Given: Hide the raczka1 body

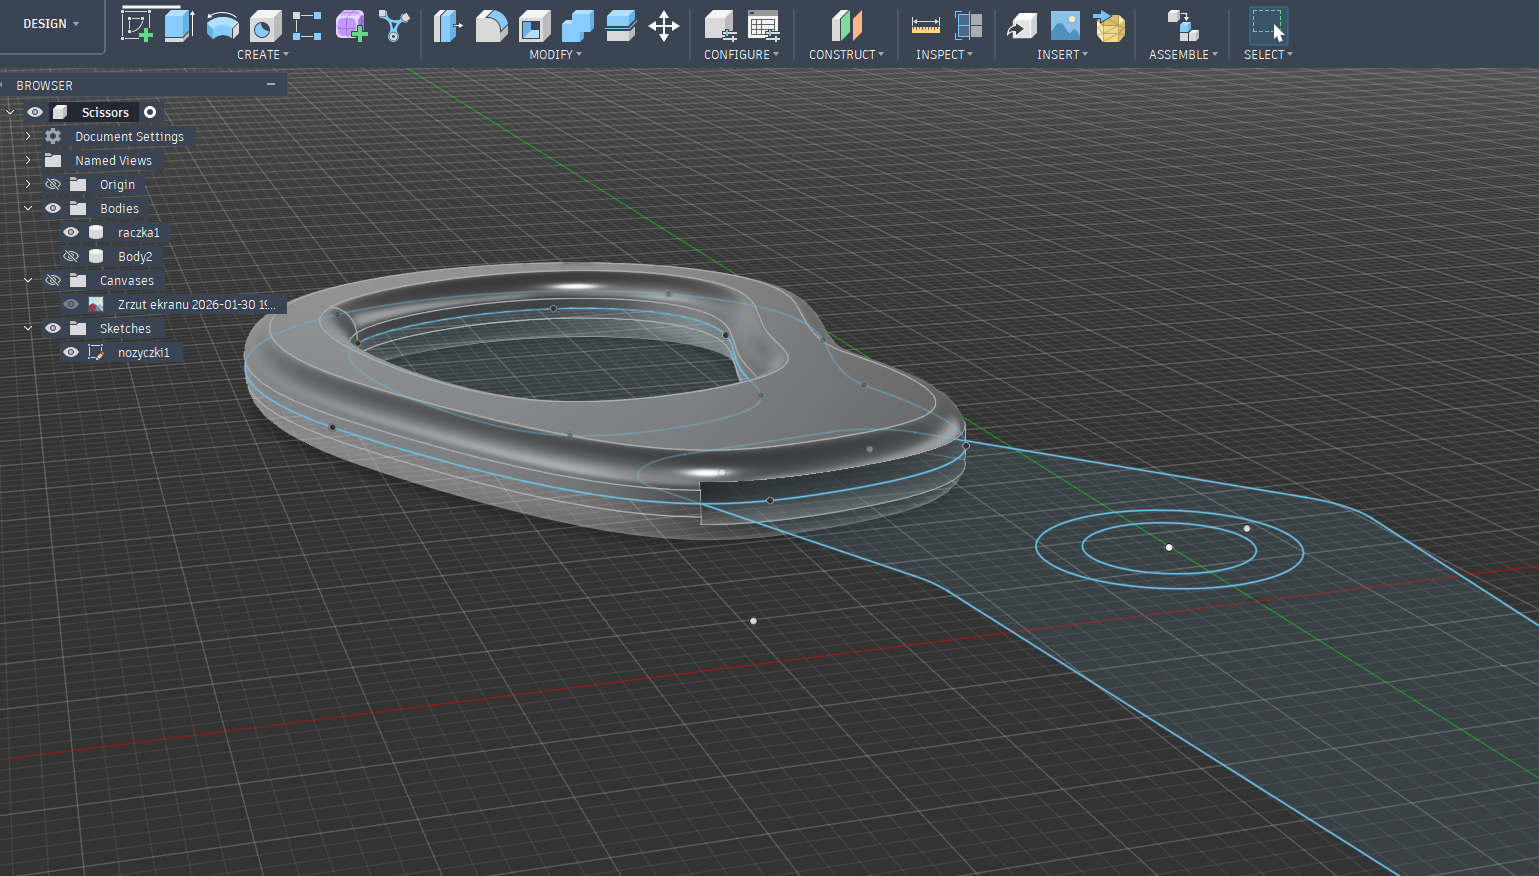Looking at the screenshot, I should click(x=71, y=232).
